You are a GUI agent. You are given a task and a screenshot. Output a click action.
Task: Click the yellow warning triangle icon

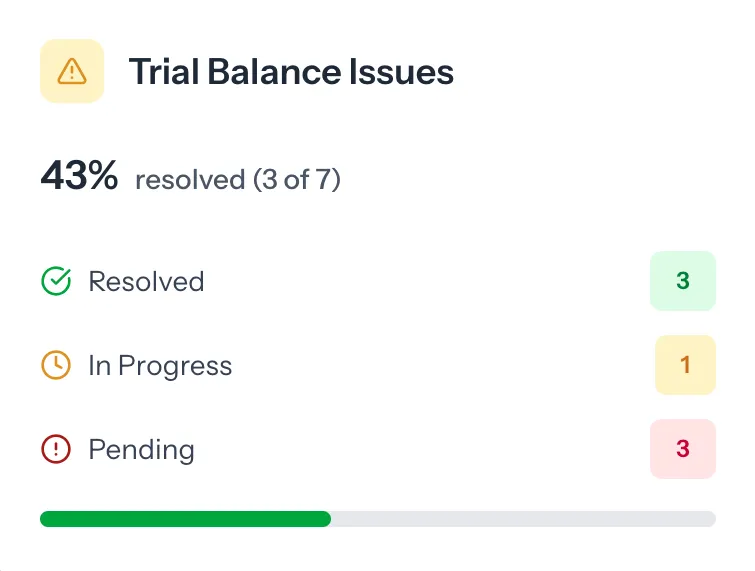[72, 71]
